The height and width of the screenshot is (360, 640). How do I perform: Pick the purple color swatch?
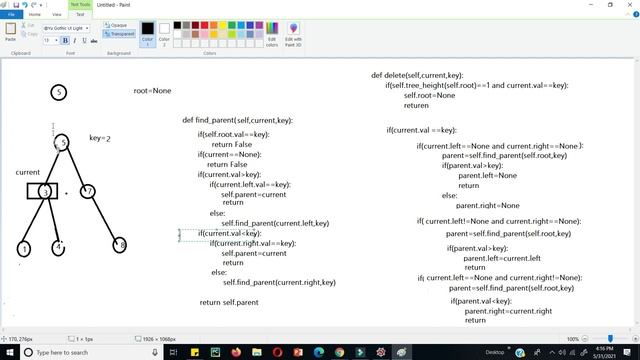click(259, 25)
